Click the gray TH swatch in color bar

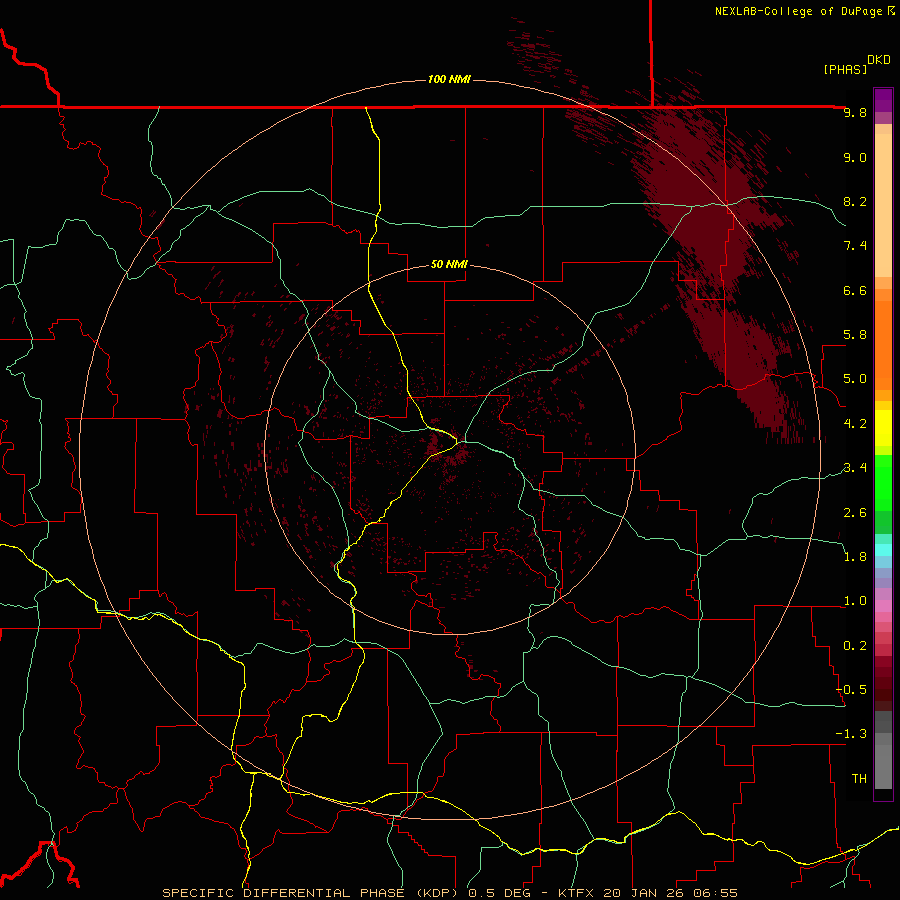point(883,766)
